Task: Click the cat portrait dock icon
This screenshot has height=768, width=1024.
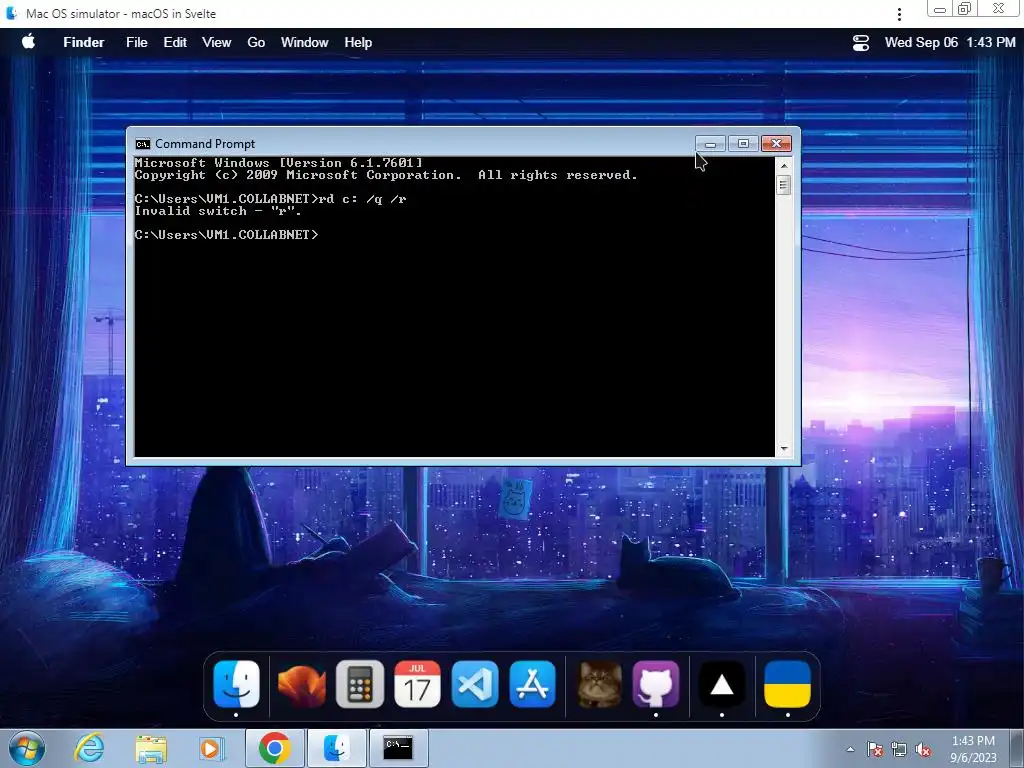Action: tap(599, 684)
